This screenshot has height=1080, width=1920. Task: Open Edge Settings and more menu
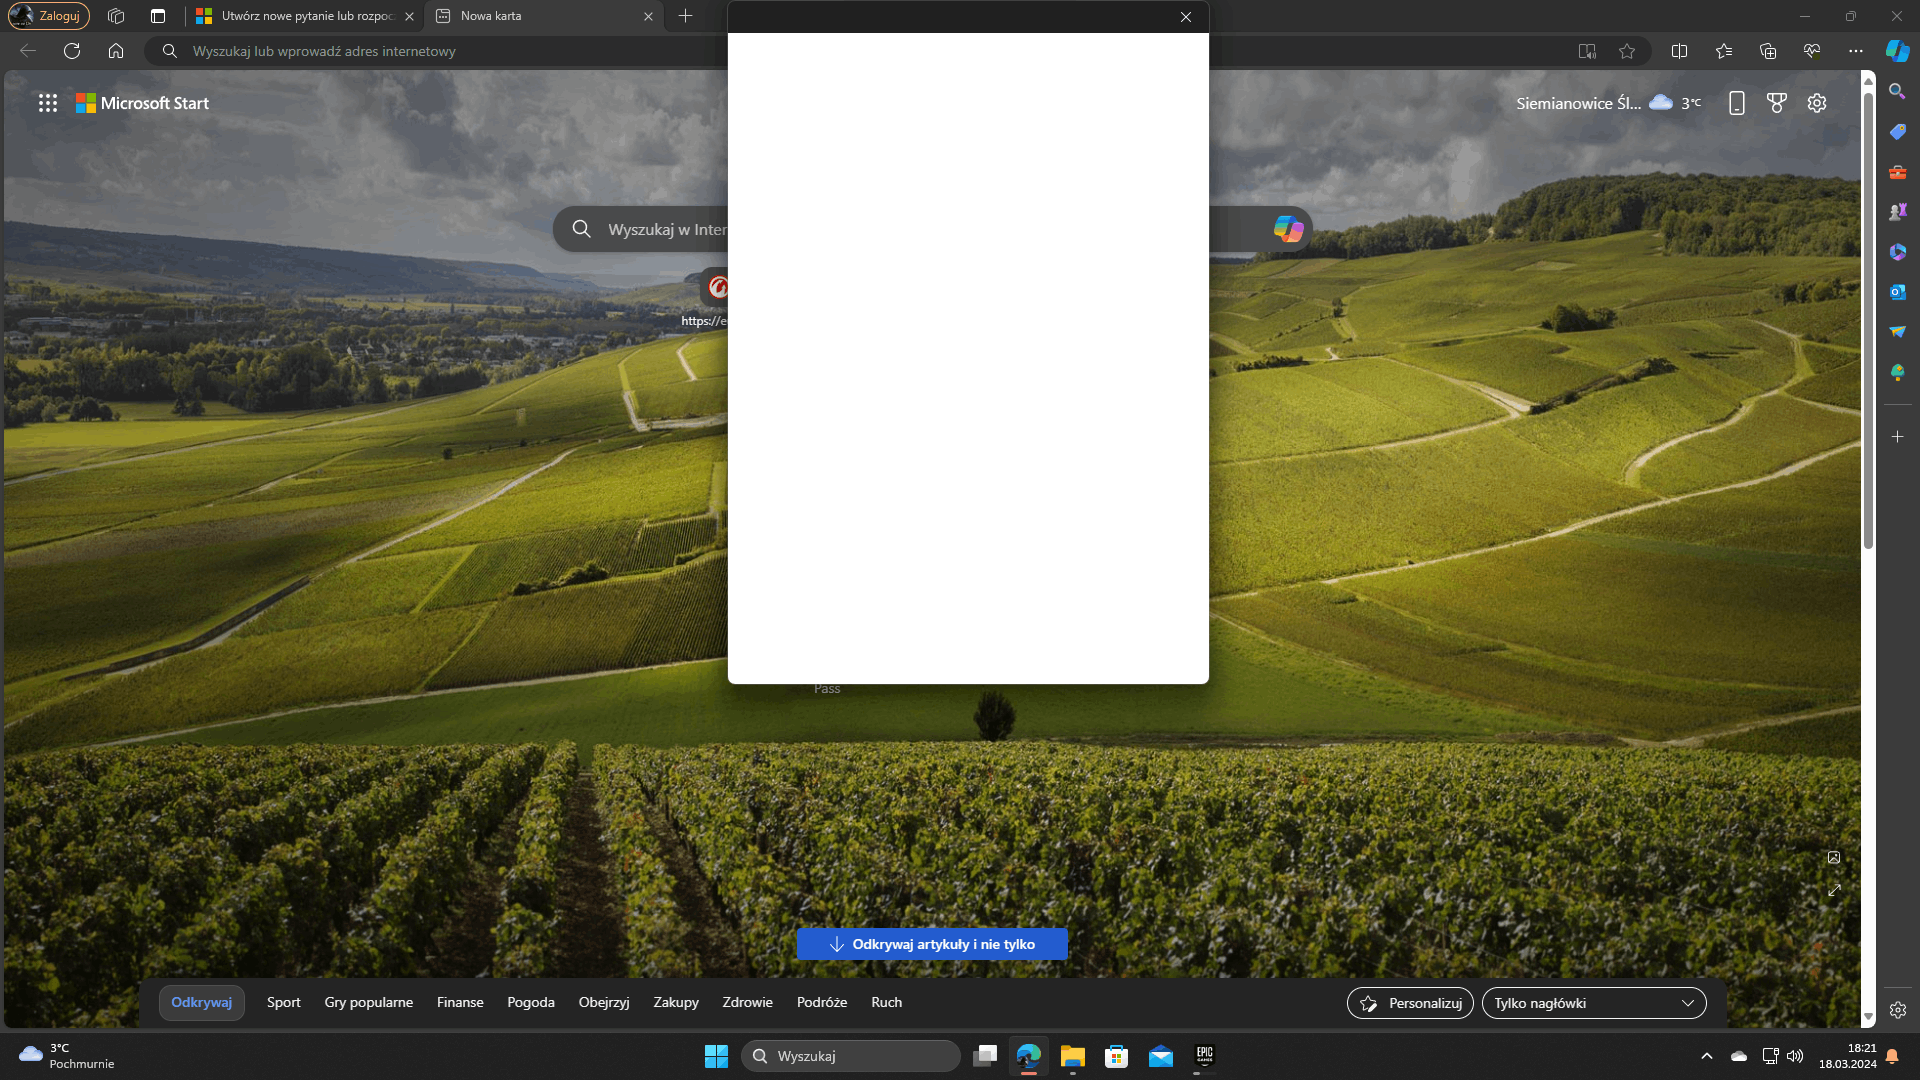coord(1856,51)
